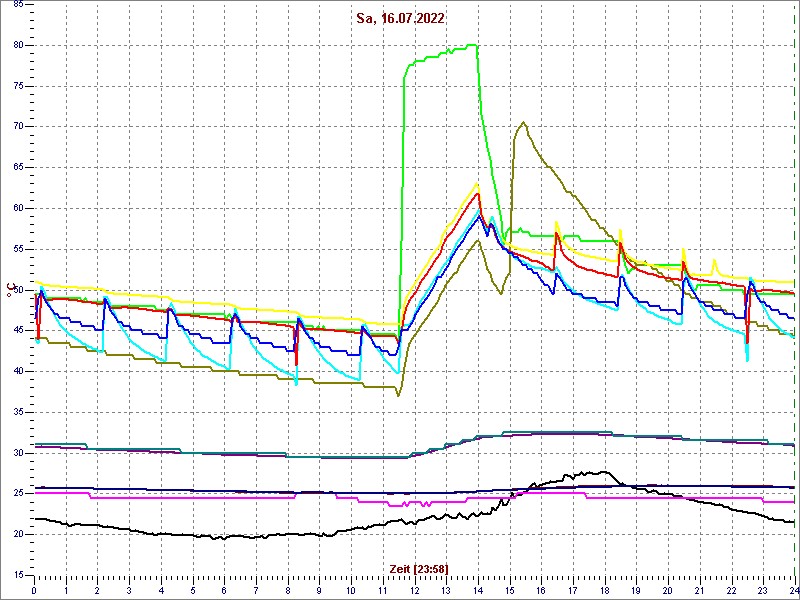The height and width of the screenshot is (600, 800).
Task: Click hour 15 on the time axis
Action: pos(510,590)
